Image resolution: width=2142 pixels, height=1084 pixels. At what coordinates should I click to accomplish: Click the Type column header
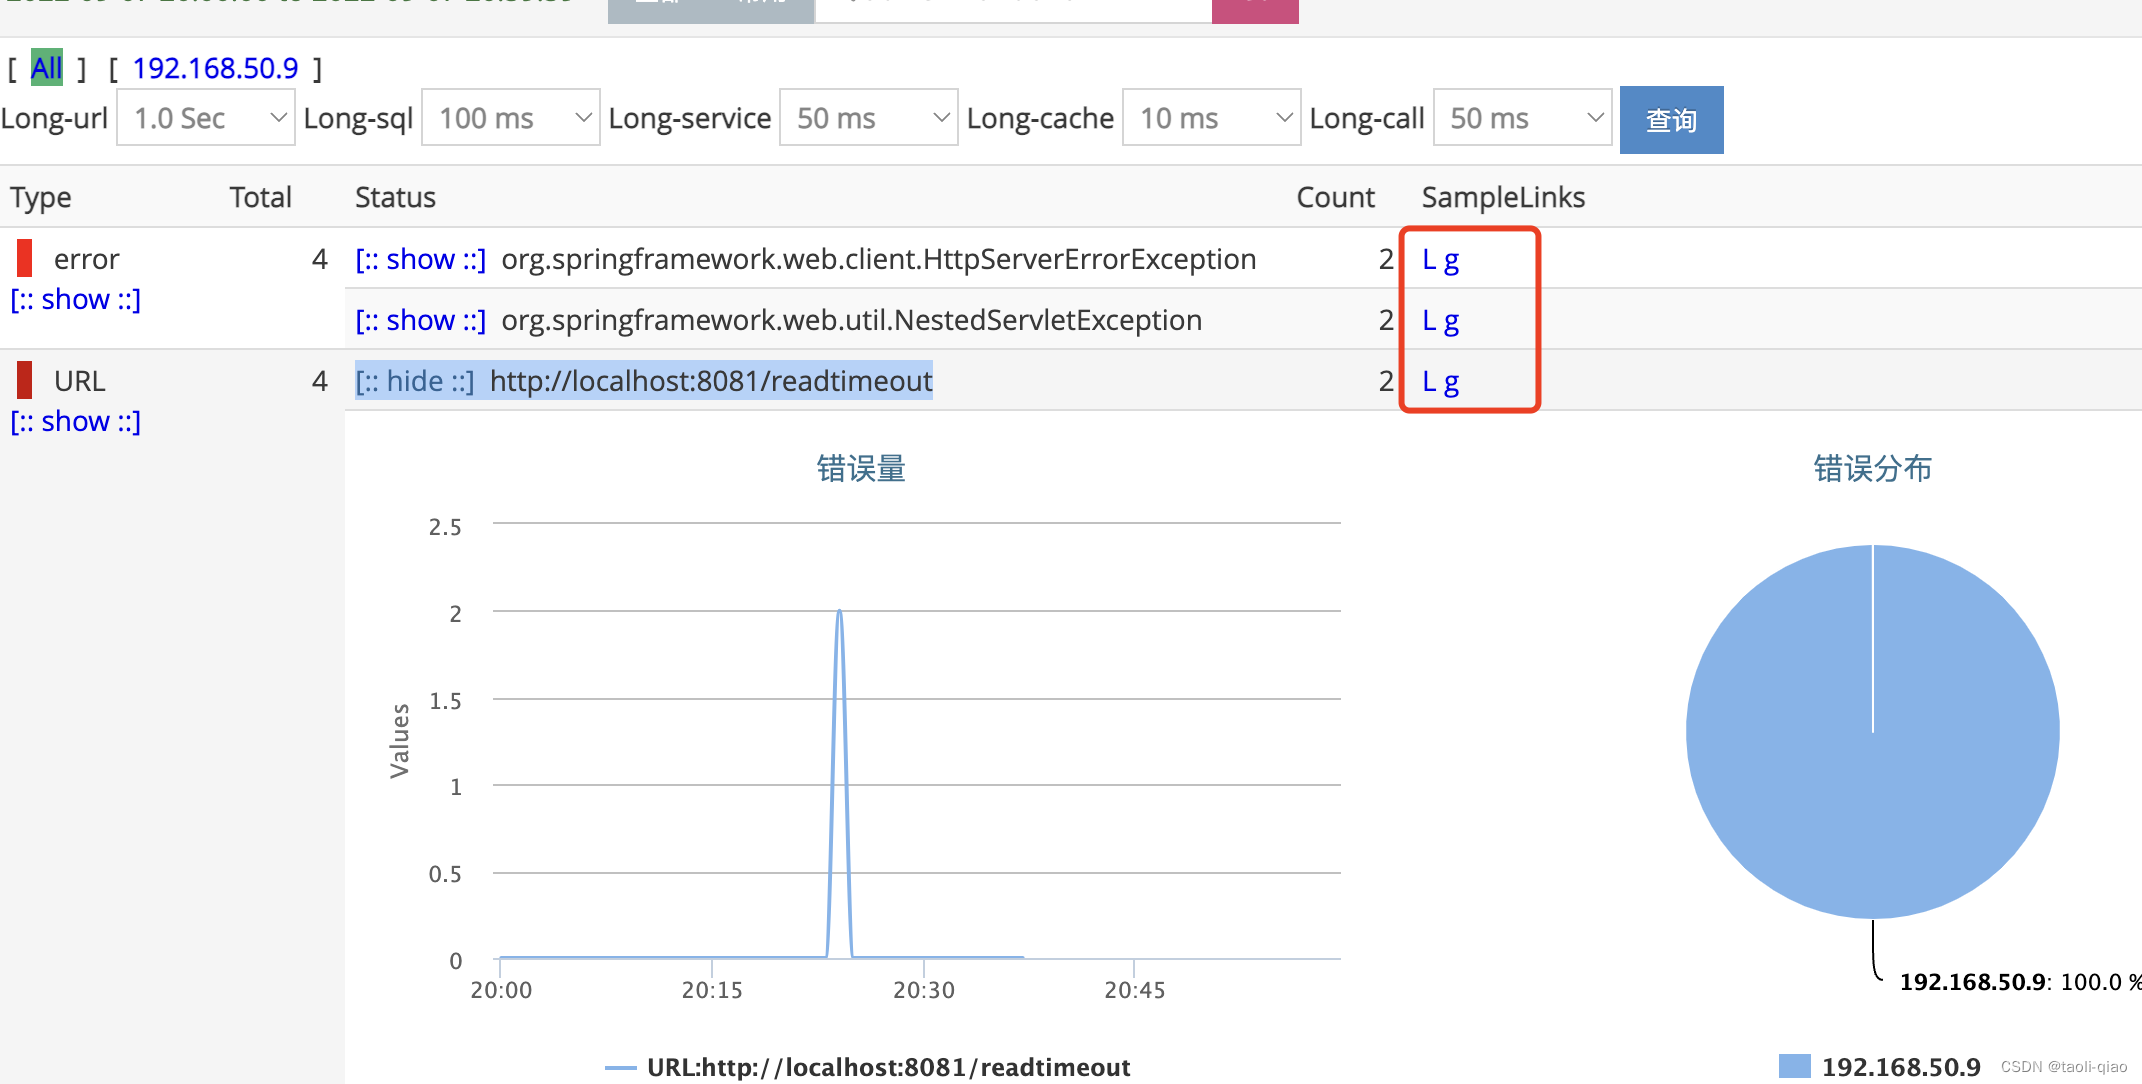(x=41, y=198)
